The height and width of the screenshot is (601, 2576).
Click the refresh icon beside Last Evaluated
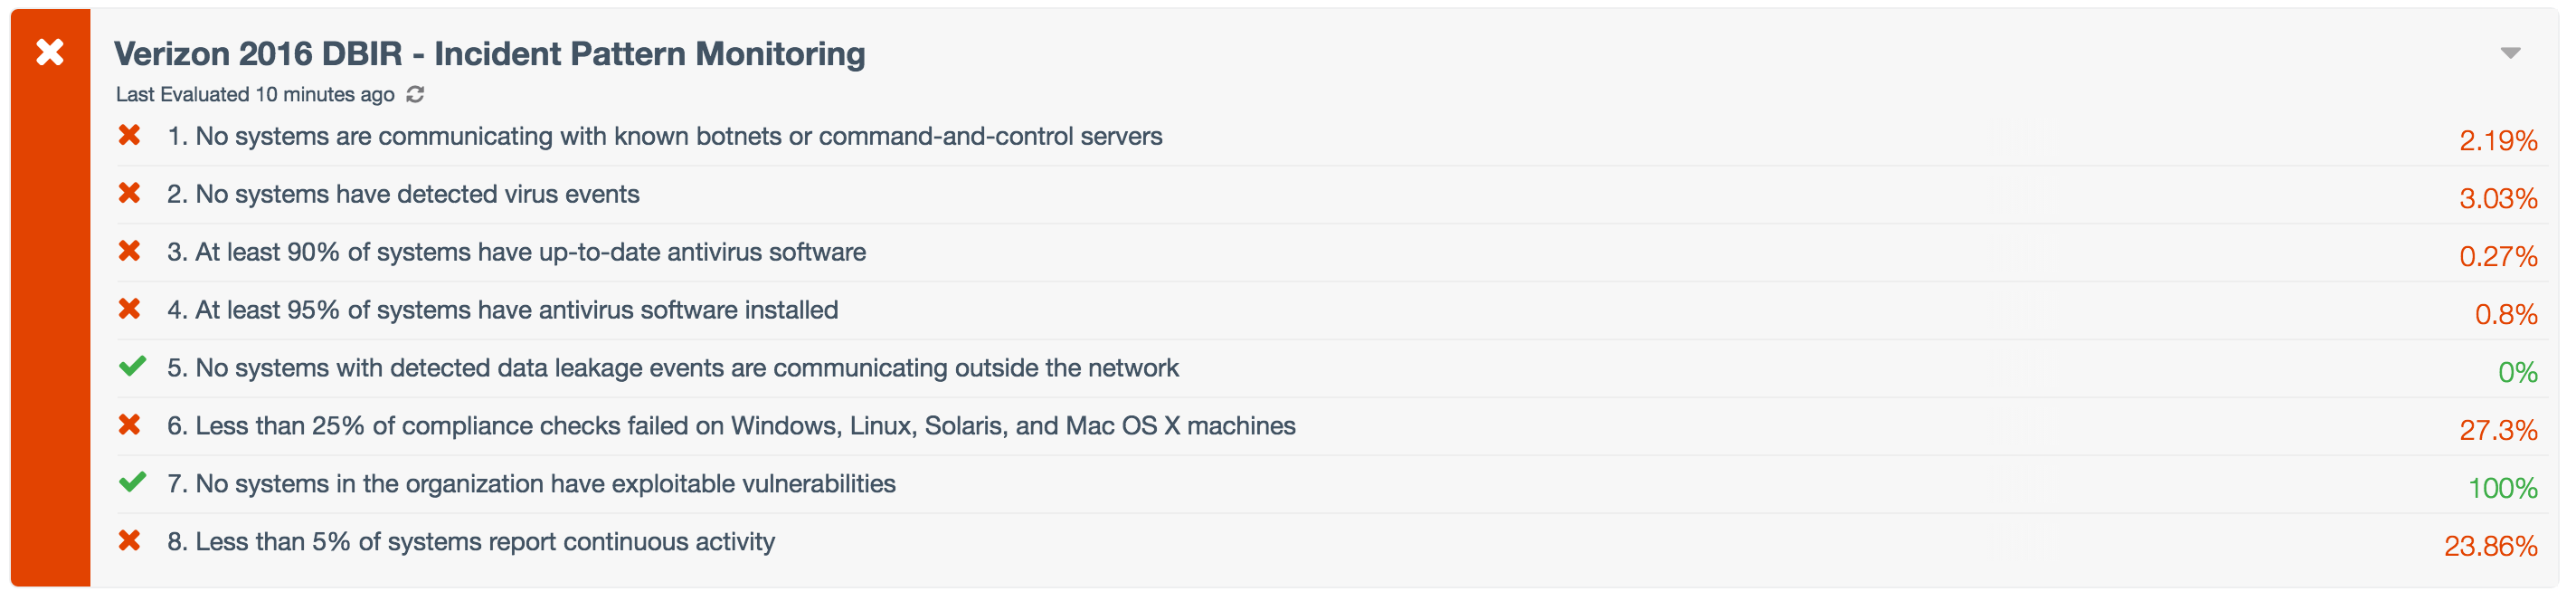[415, 95]
